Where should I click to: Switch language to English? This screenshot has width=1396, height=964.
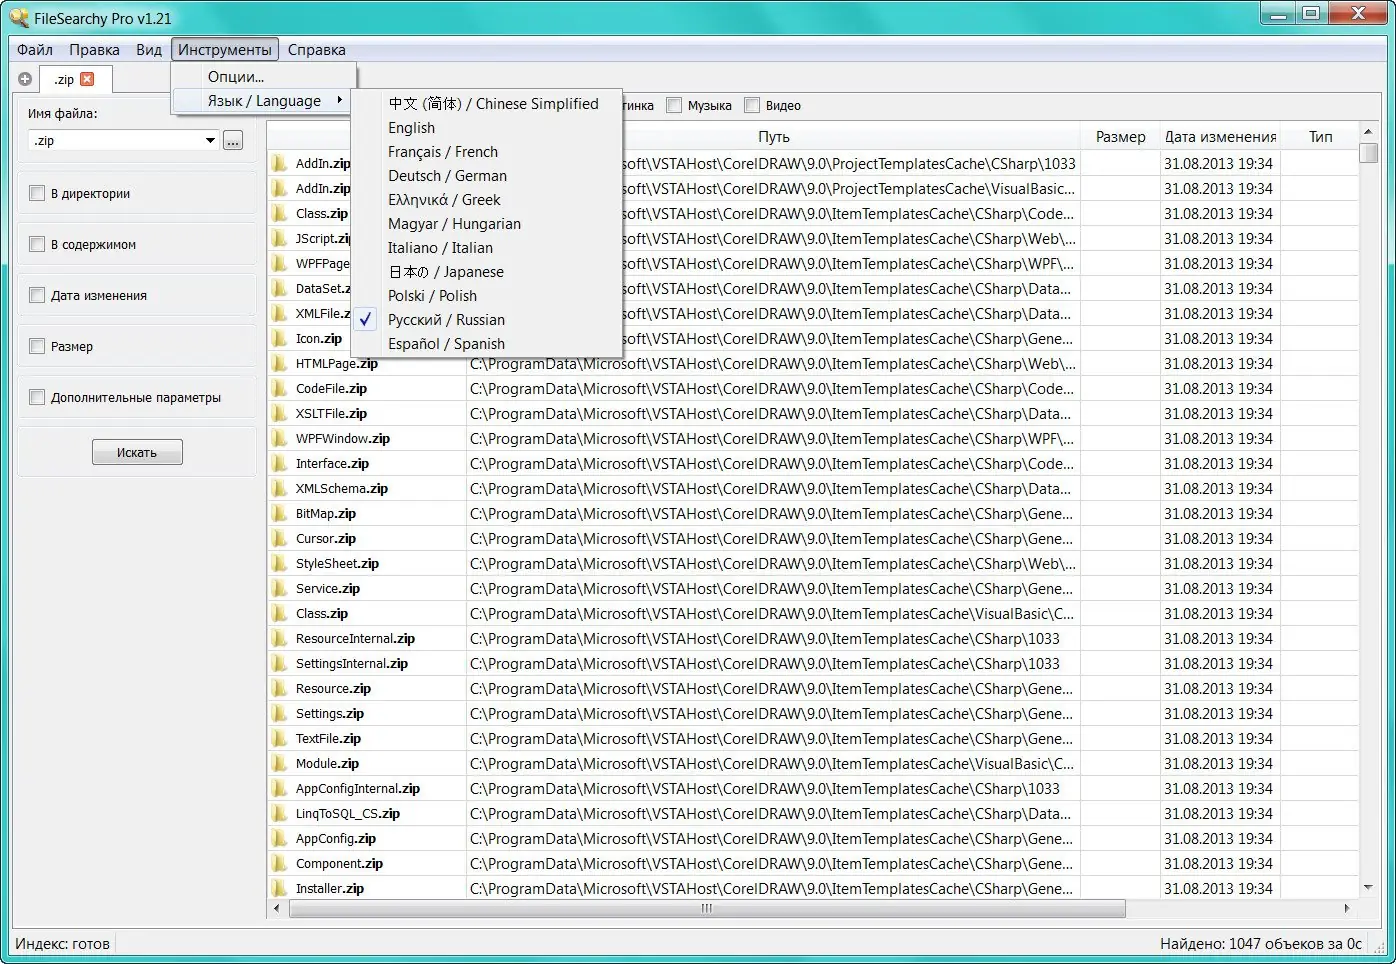(487, 128)
